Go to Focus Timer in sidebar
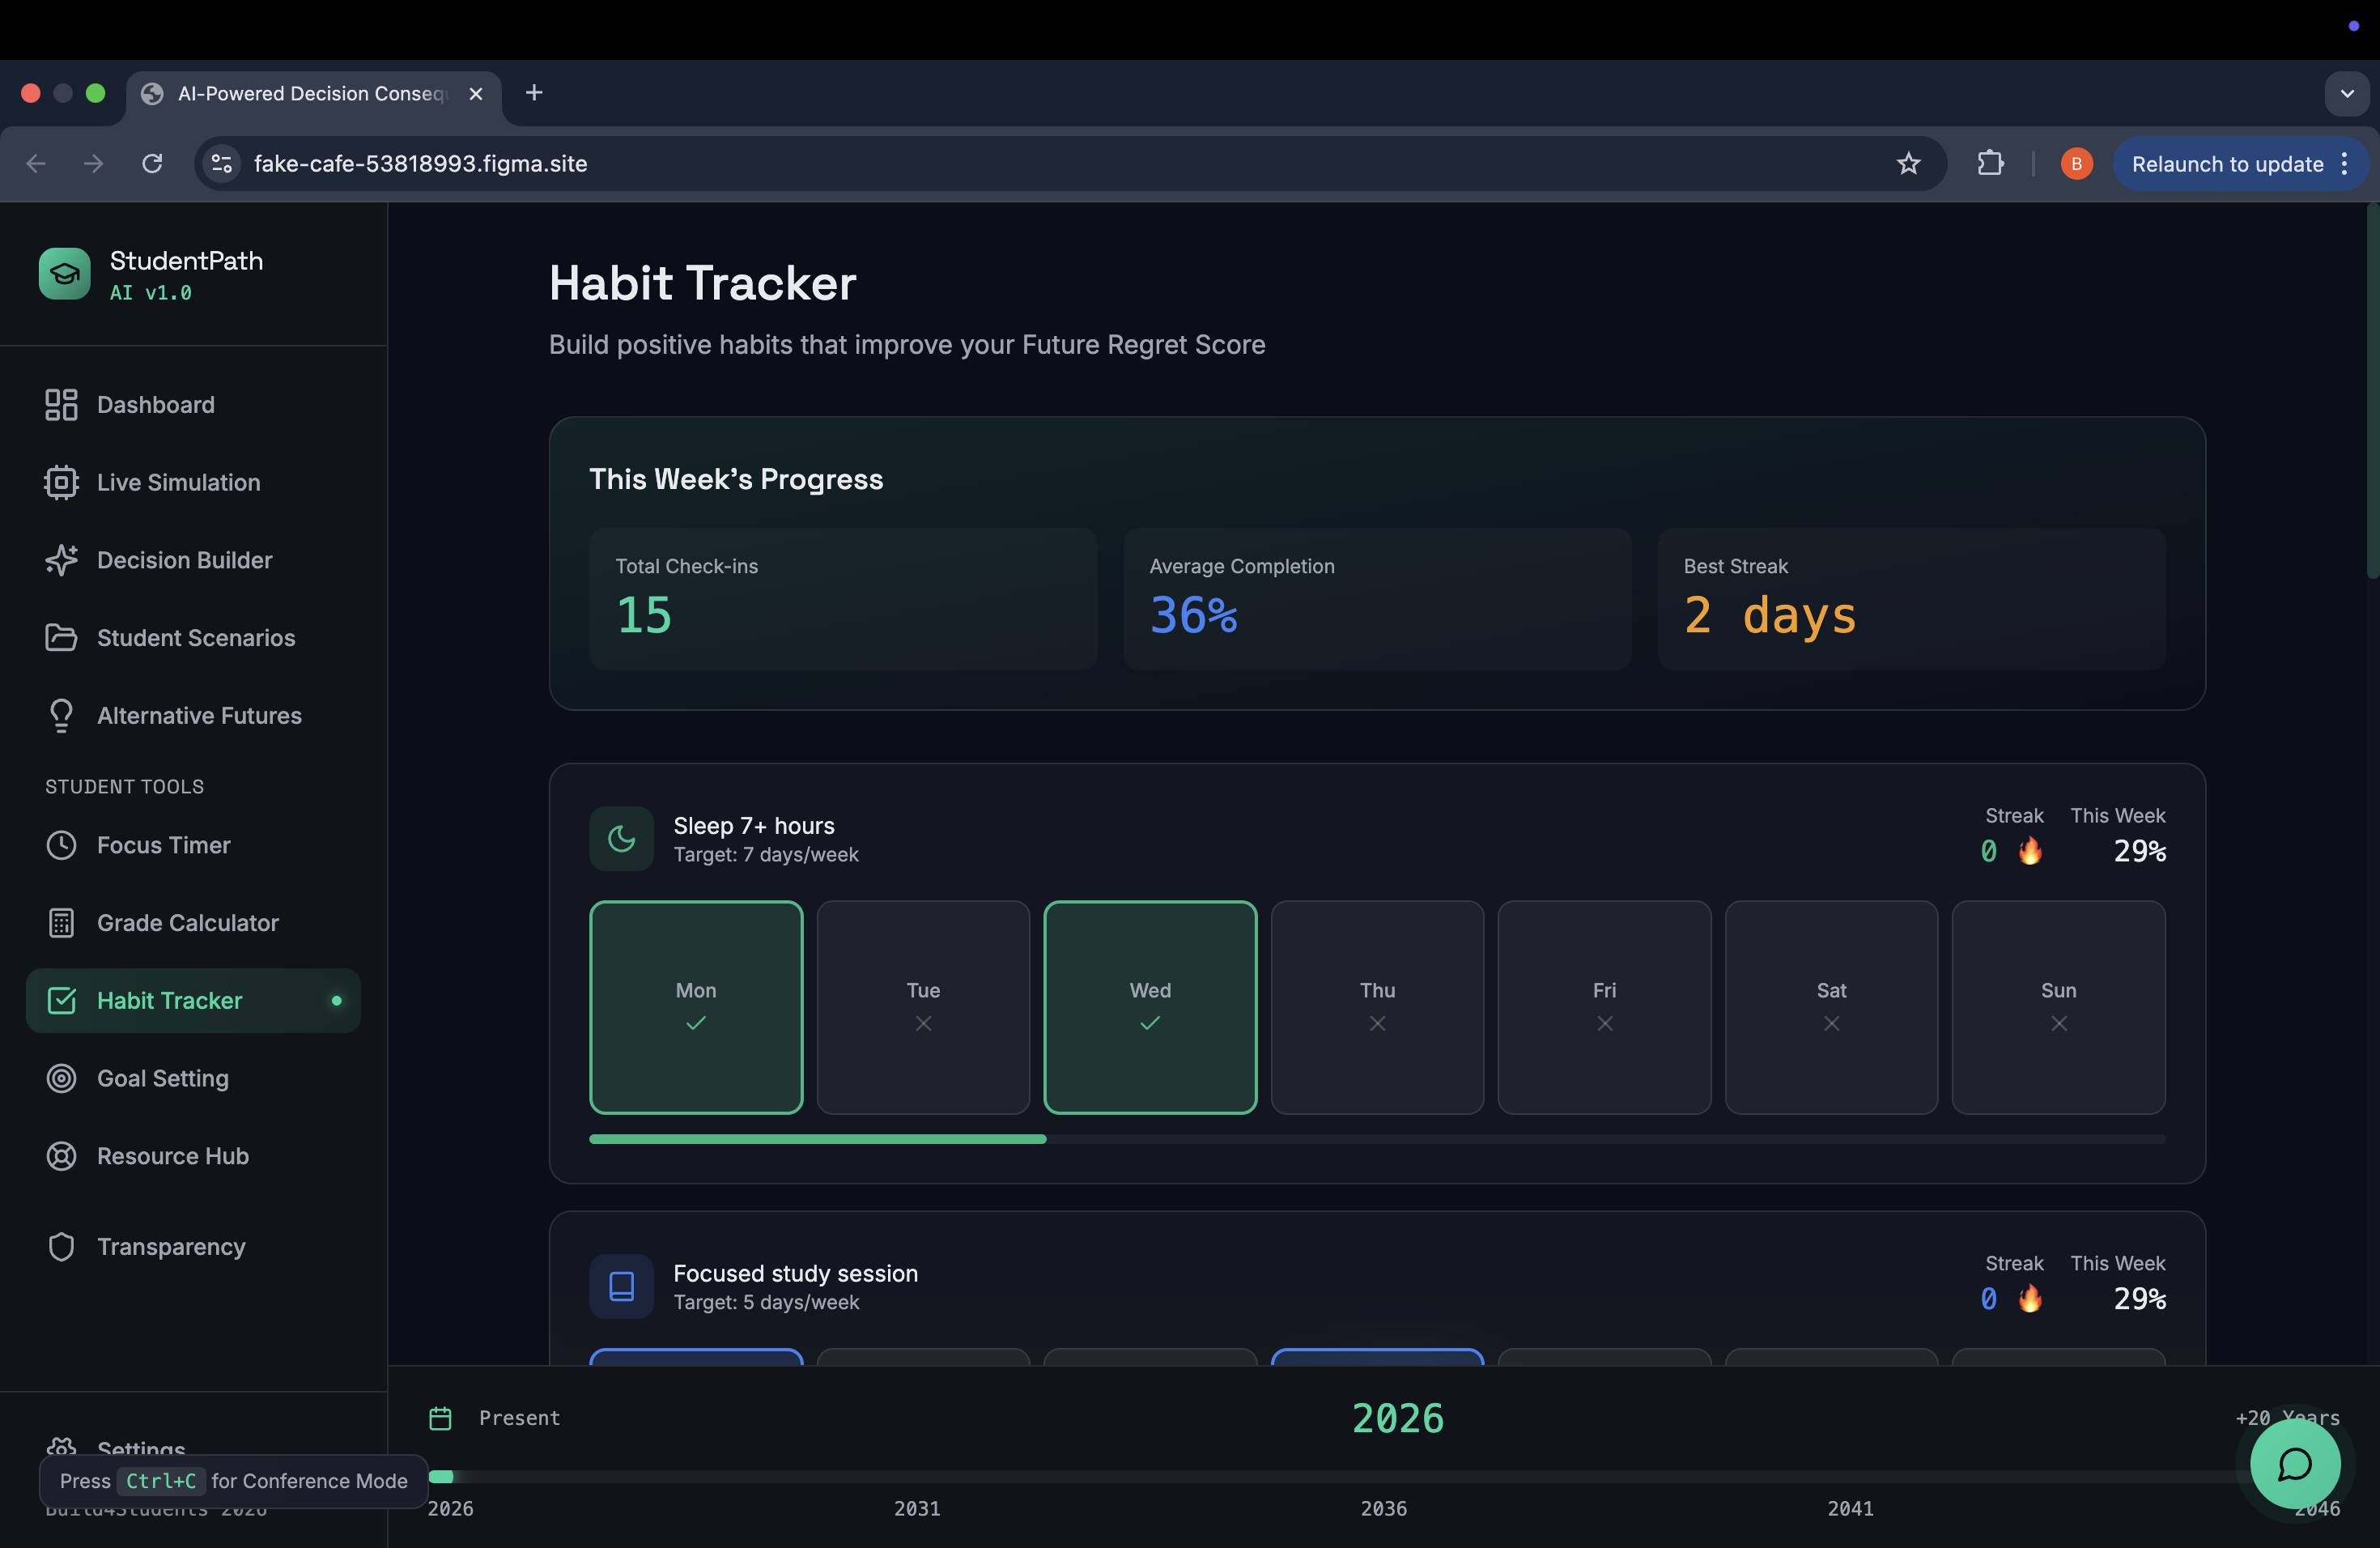 [x=163, y=845]
